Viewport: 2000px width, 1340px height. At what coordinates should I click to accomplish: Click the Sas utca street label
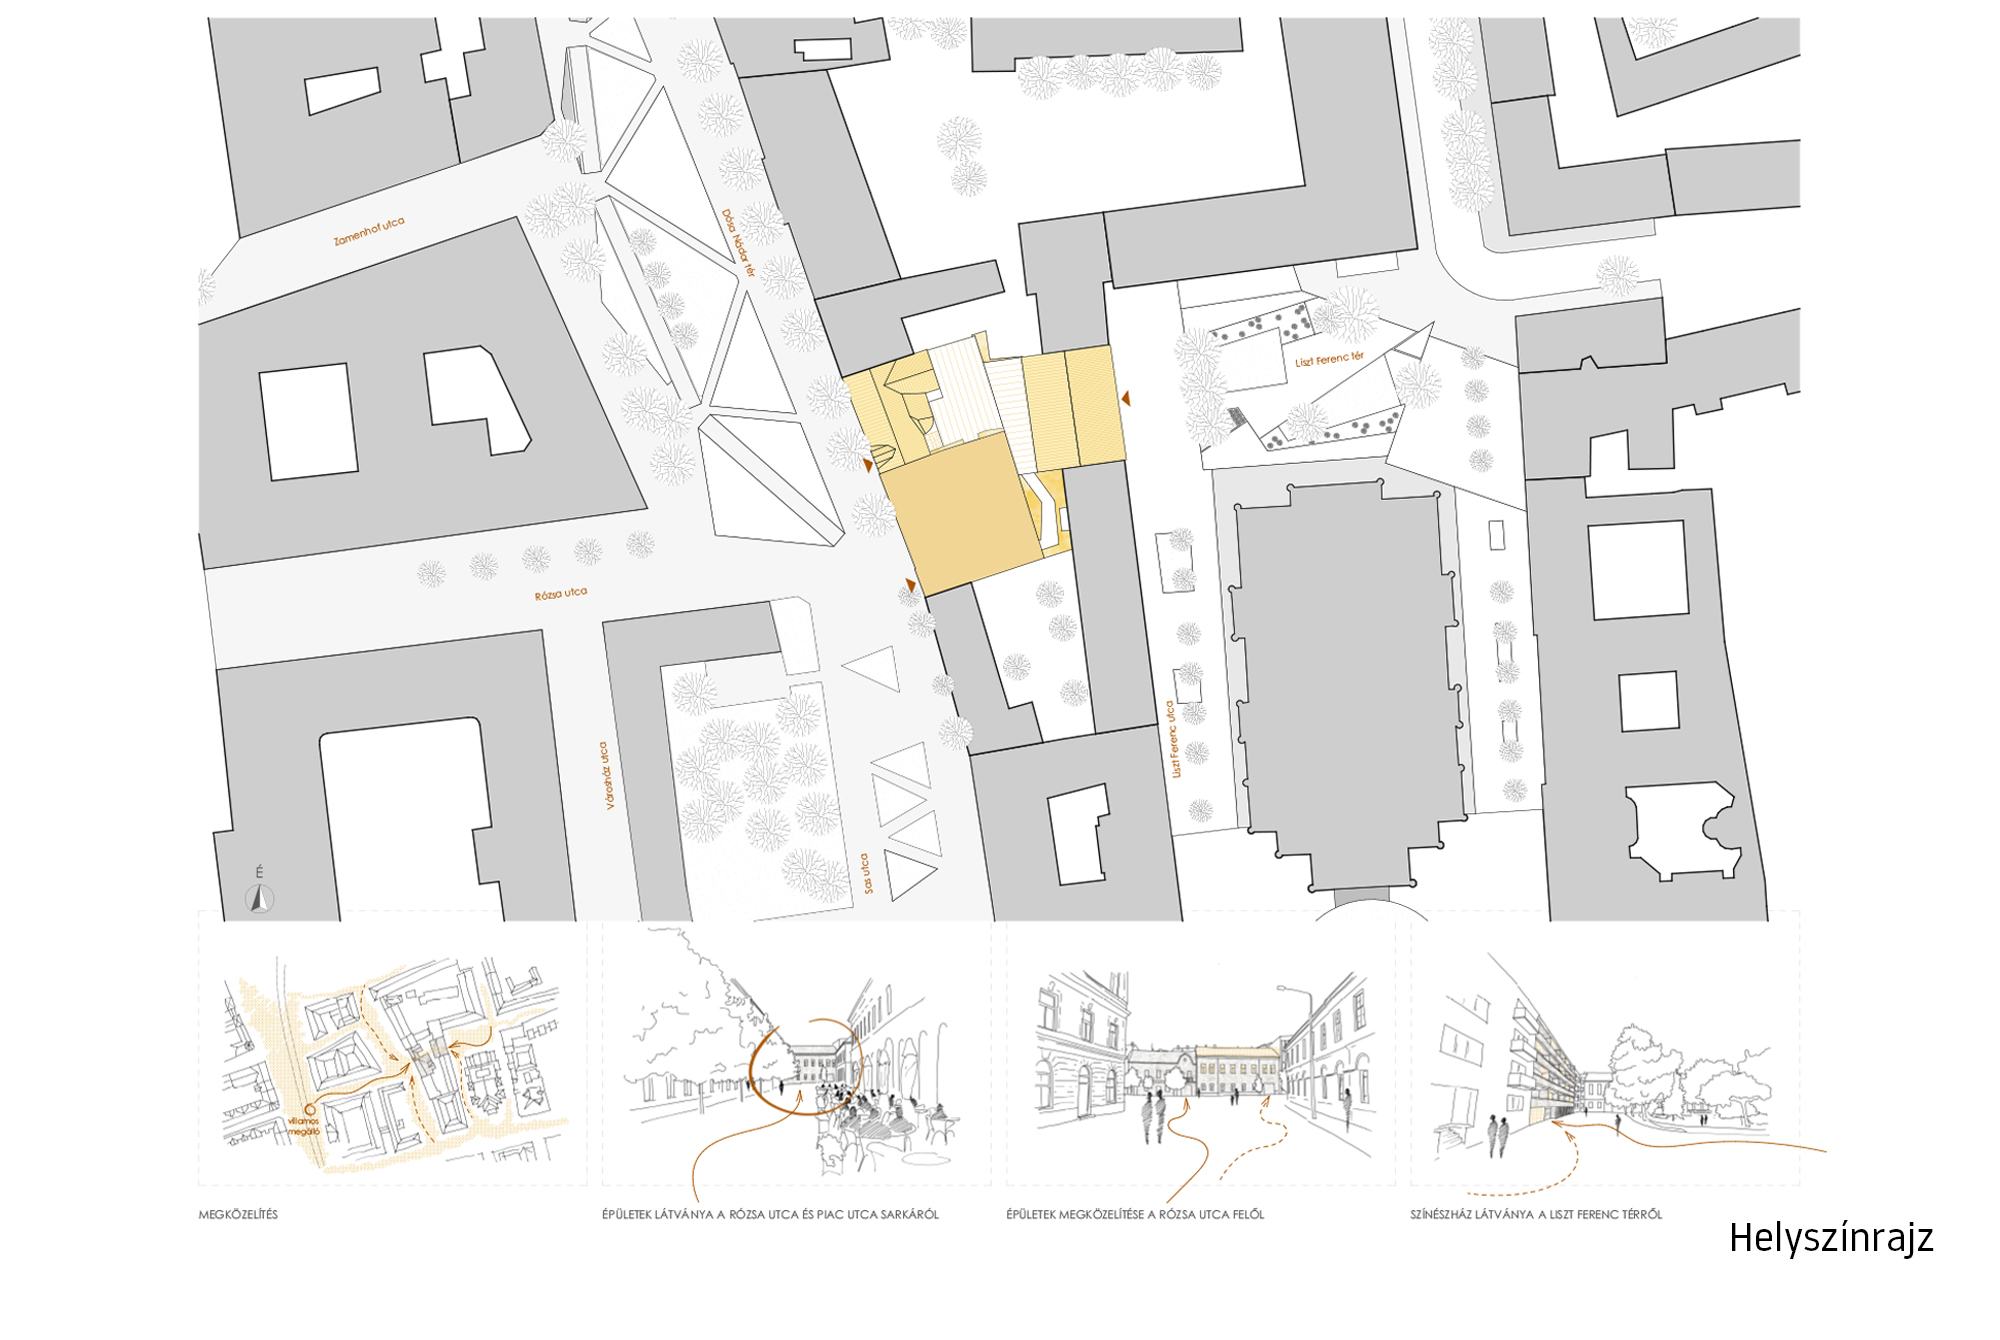coord(866,873)
